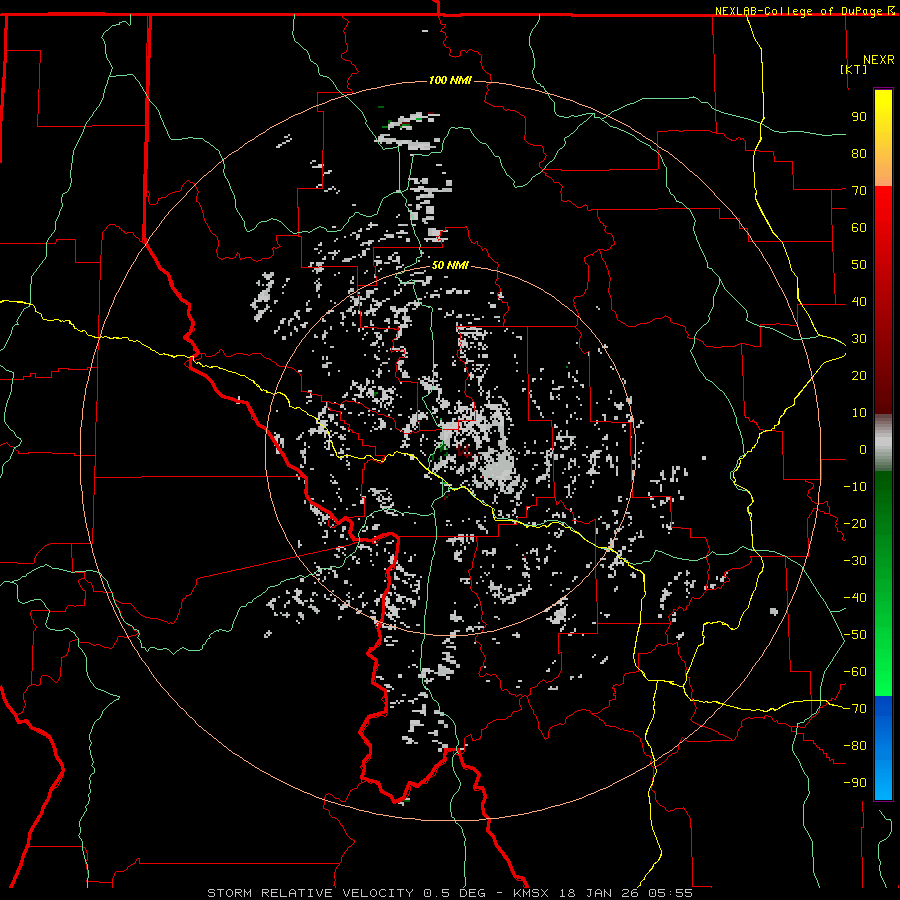900x900 pixels.
Task: Click the -40 knot scale label
Action: pyautogui.click(x=855, y=598)
